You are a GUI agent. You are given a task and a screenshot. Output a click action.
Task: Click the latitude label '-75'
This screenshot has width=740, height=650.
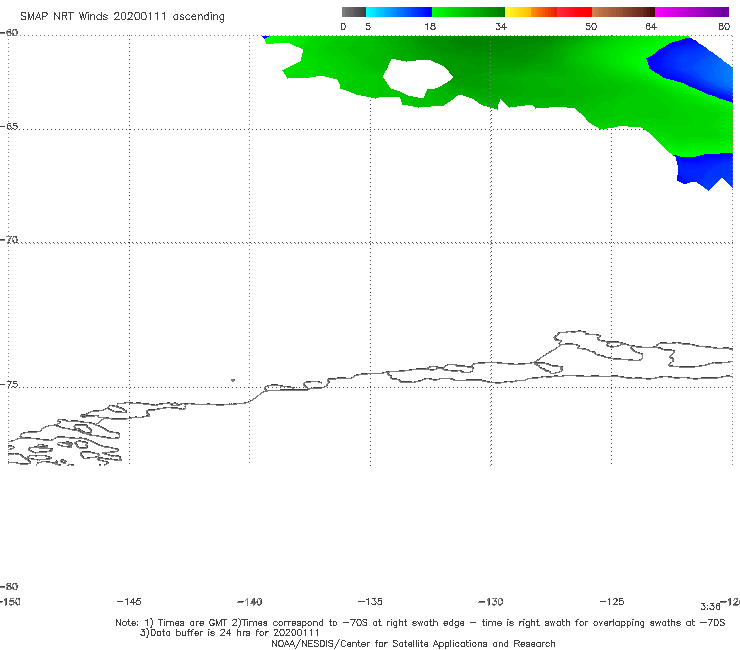pos(9,385)
